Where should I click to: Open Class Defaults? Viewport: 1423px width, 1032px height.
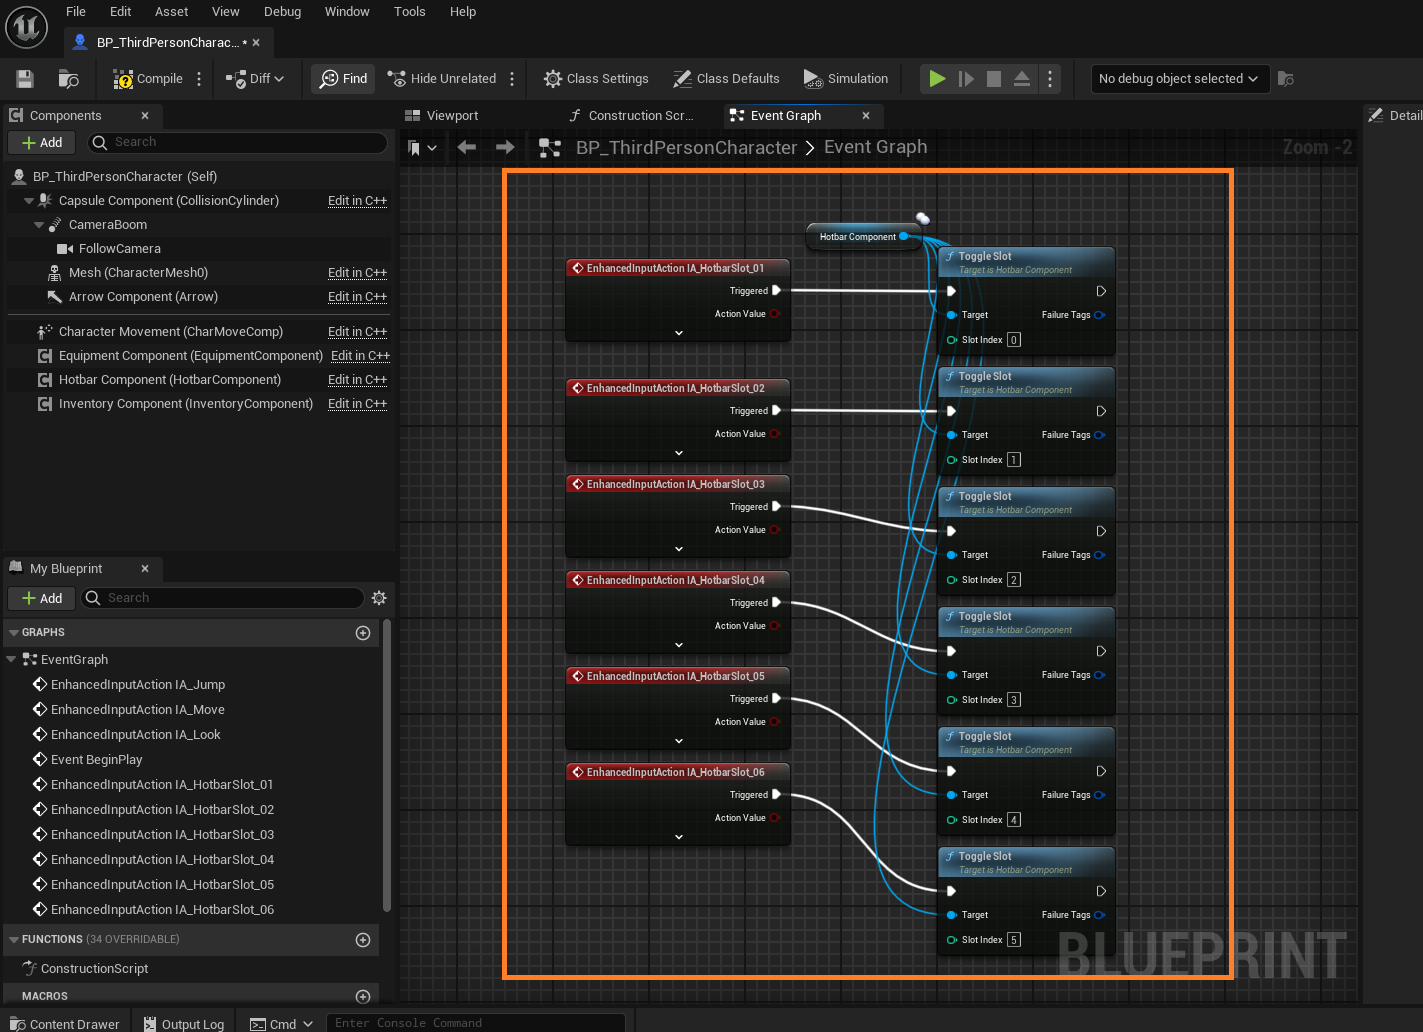point(726,79)
